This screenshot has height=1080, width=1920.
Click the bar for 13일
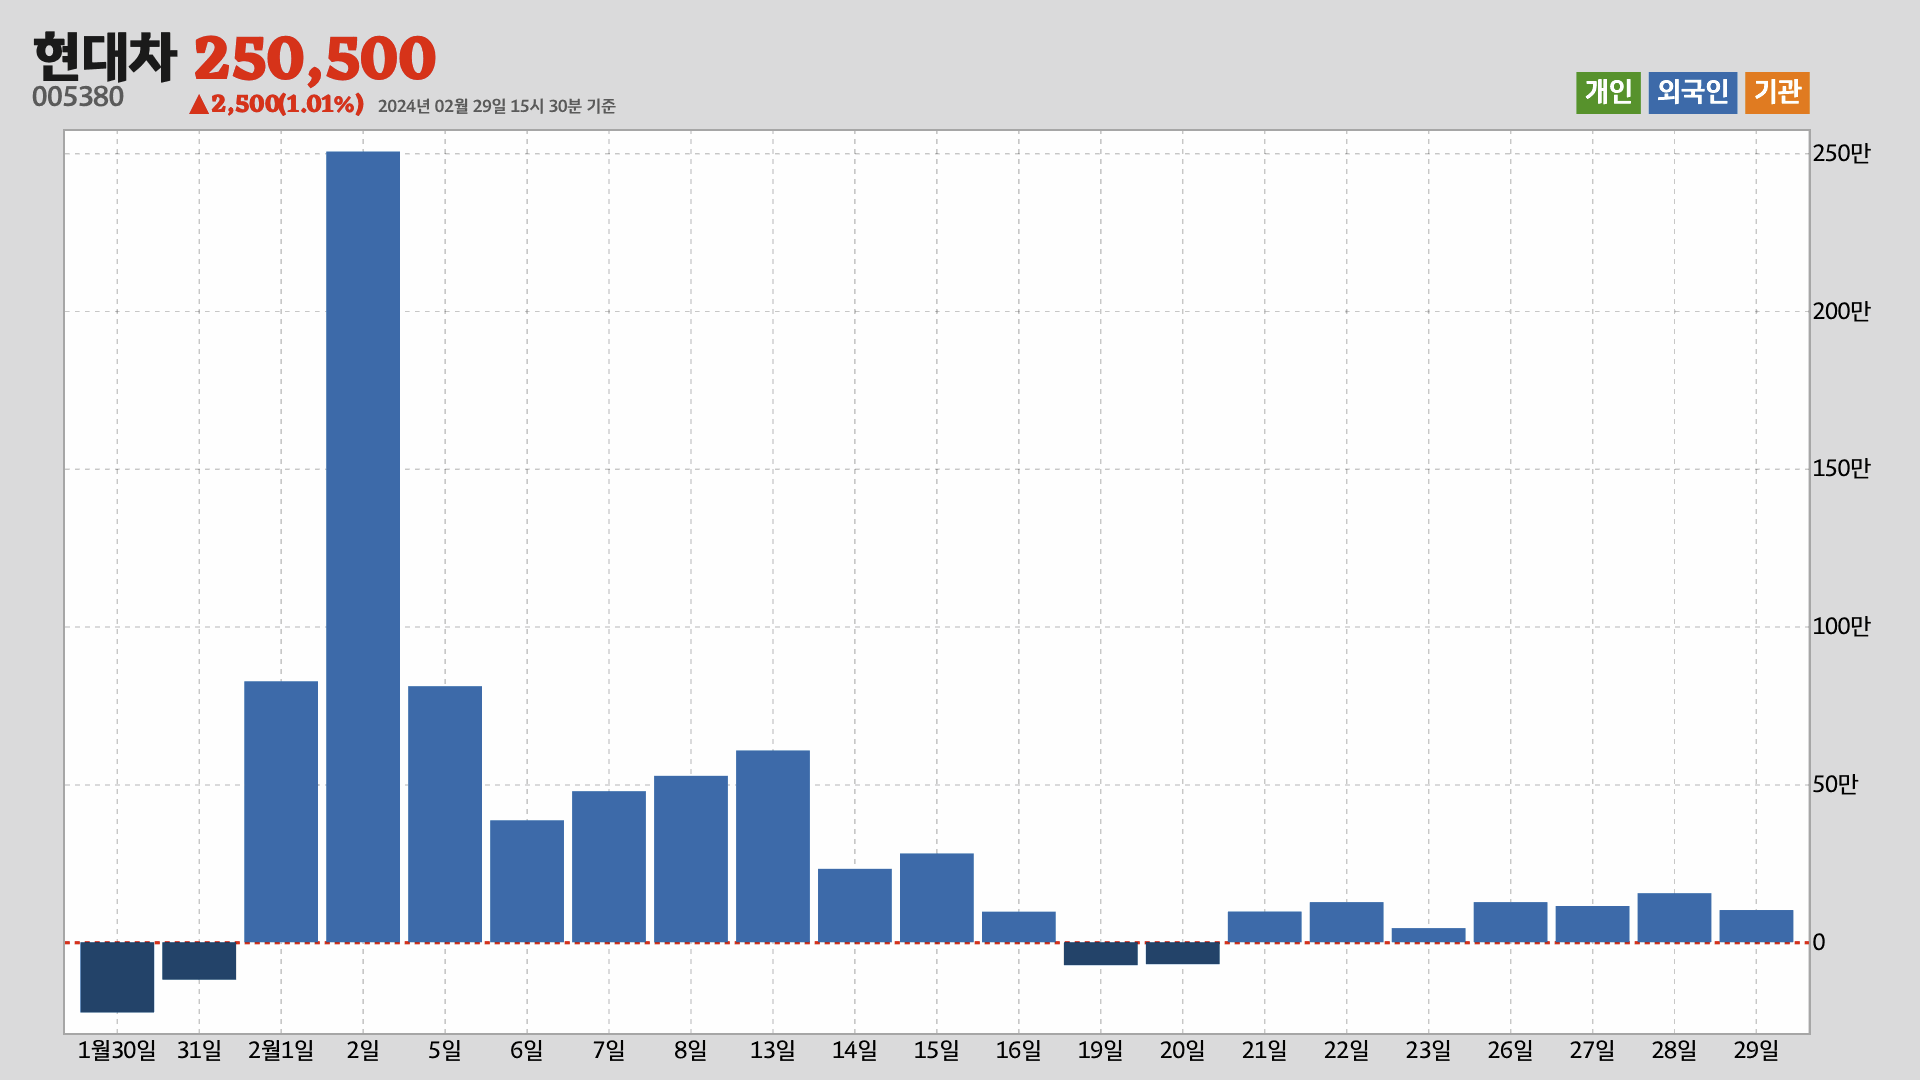pos(773,846)
